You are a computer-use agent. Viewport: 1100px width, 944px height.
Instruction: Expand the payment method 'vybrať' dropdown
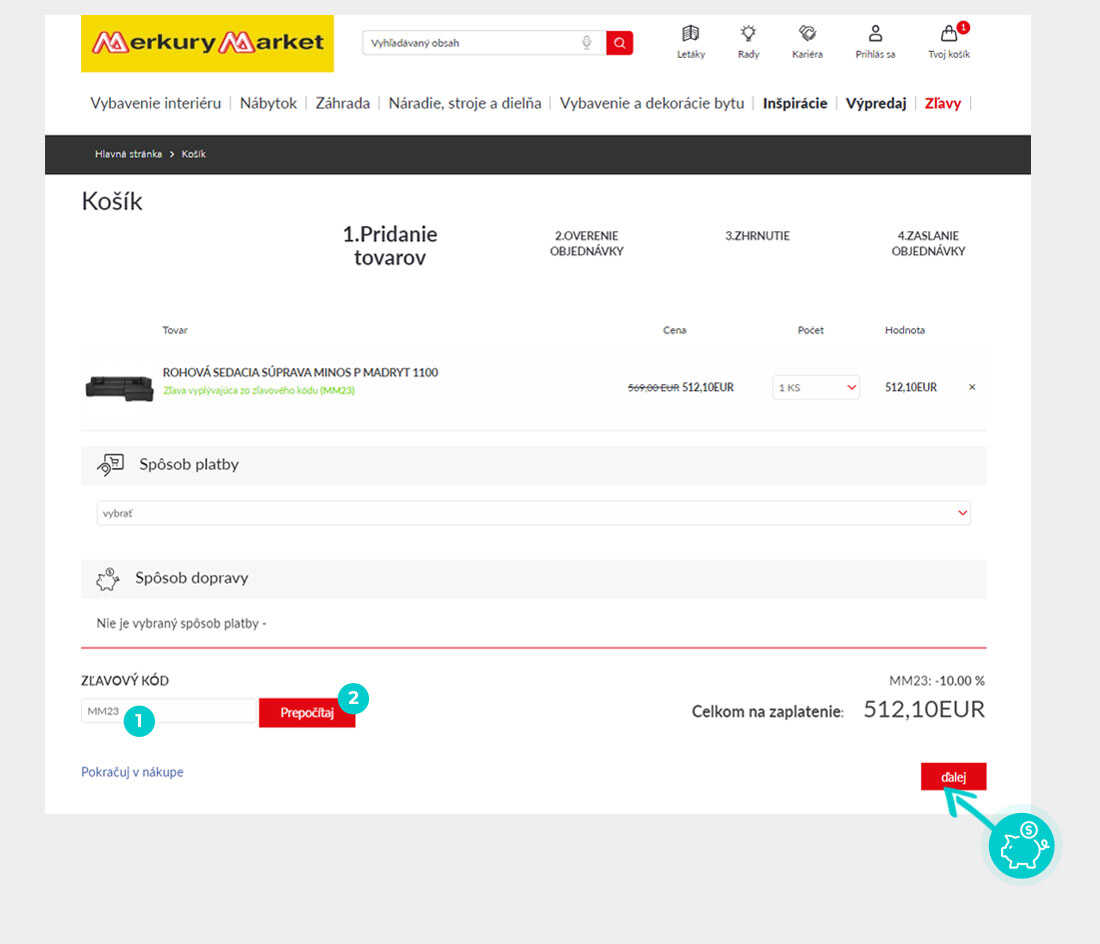(x=533, y=513)
